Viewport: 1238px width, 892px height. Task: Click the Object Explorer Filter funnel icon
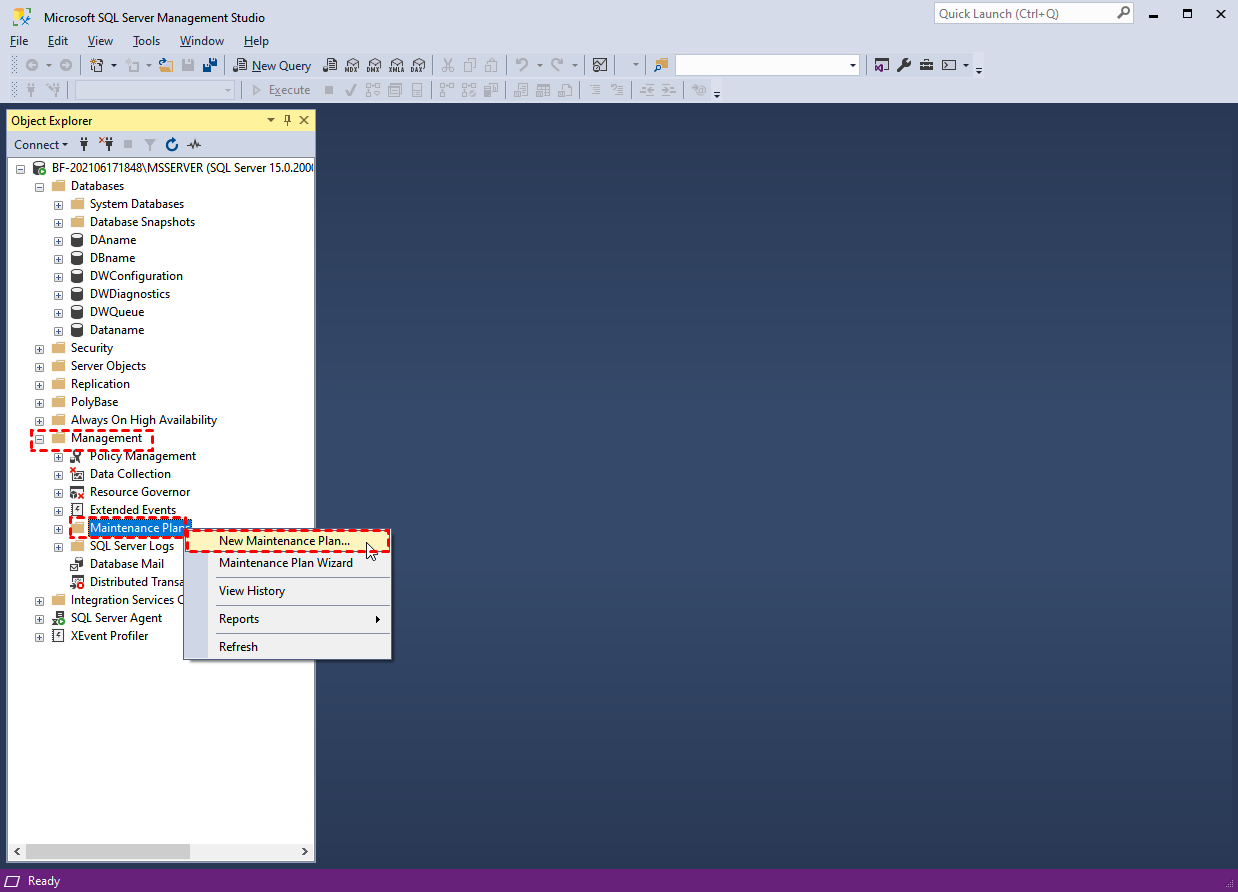(x=150, y=144)
